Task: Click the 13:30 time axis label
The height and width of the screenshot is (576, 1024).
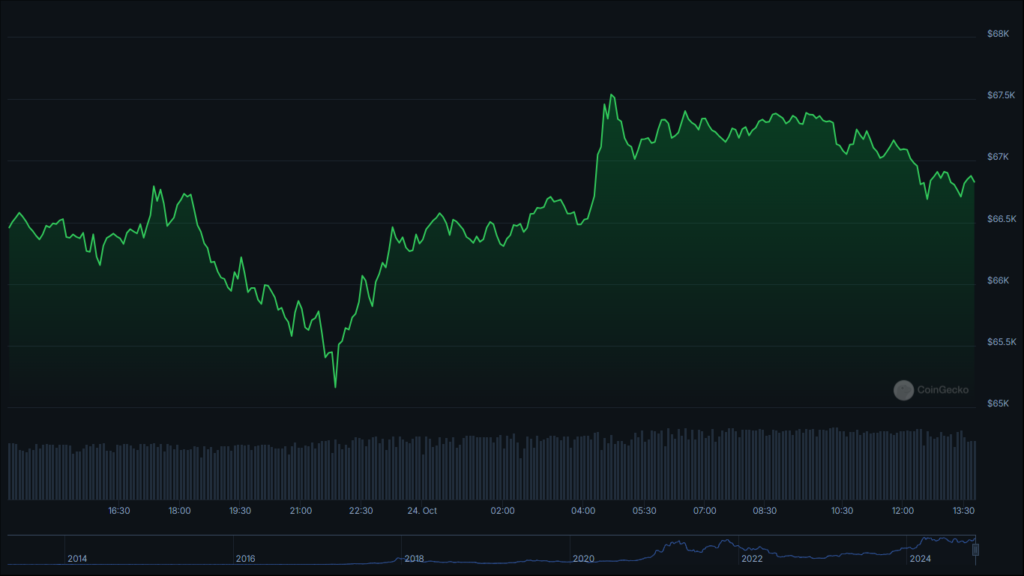Action: pyautogui.click(x=963, y=511)
